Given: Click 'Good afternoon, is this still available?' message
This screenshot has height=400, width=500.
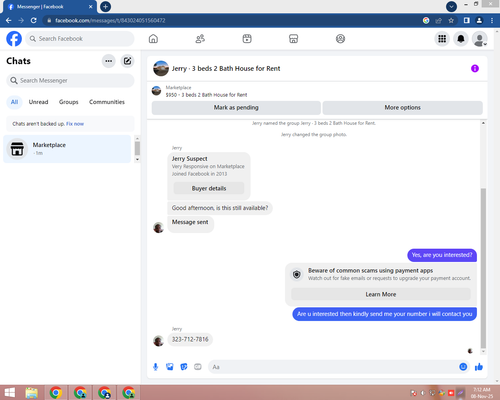Looking at the screenshot, I should [x=220, y=208].
